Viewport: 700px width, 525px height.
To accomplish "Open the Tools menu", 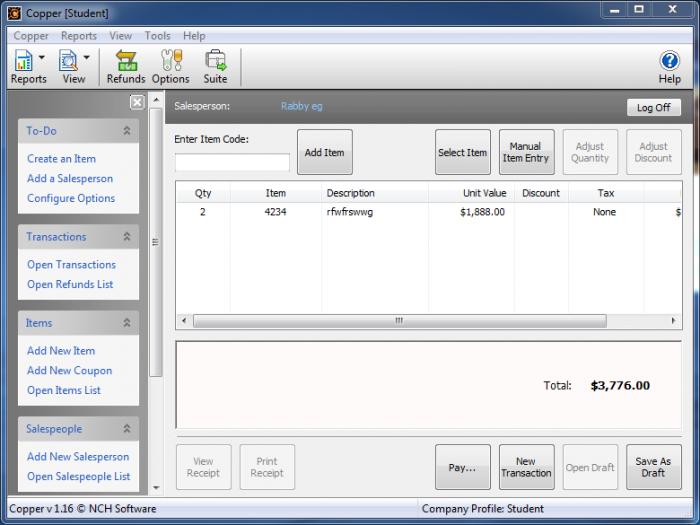I will pyautogui.click(x=158, y=36).
